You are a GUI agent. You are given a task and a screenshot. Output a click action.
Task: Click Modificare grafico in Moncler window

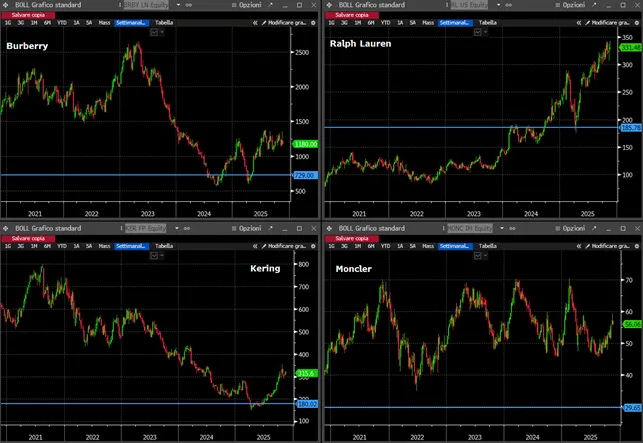tap(607, 246)
